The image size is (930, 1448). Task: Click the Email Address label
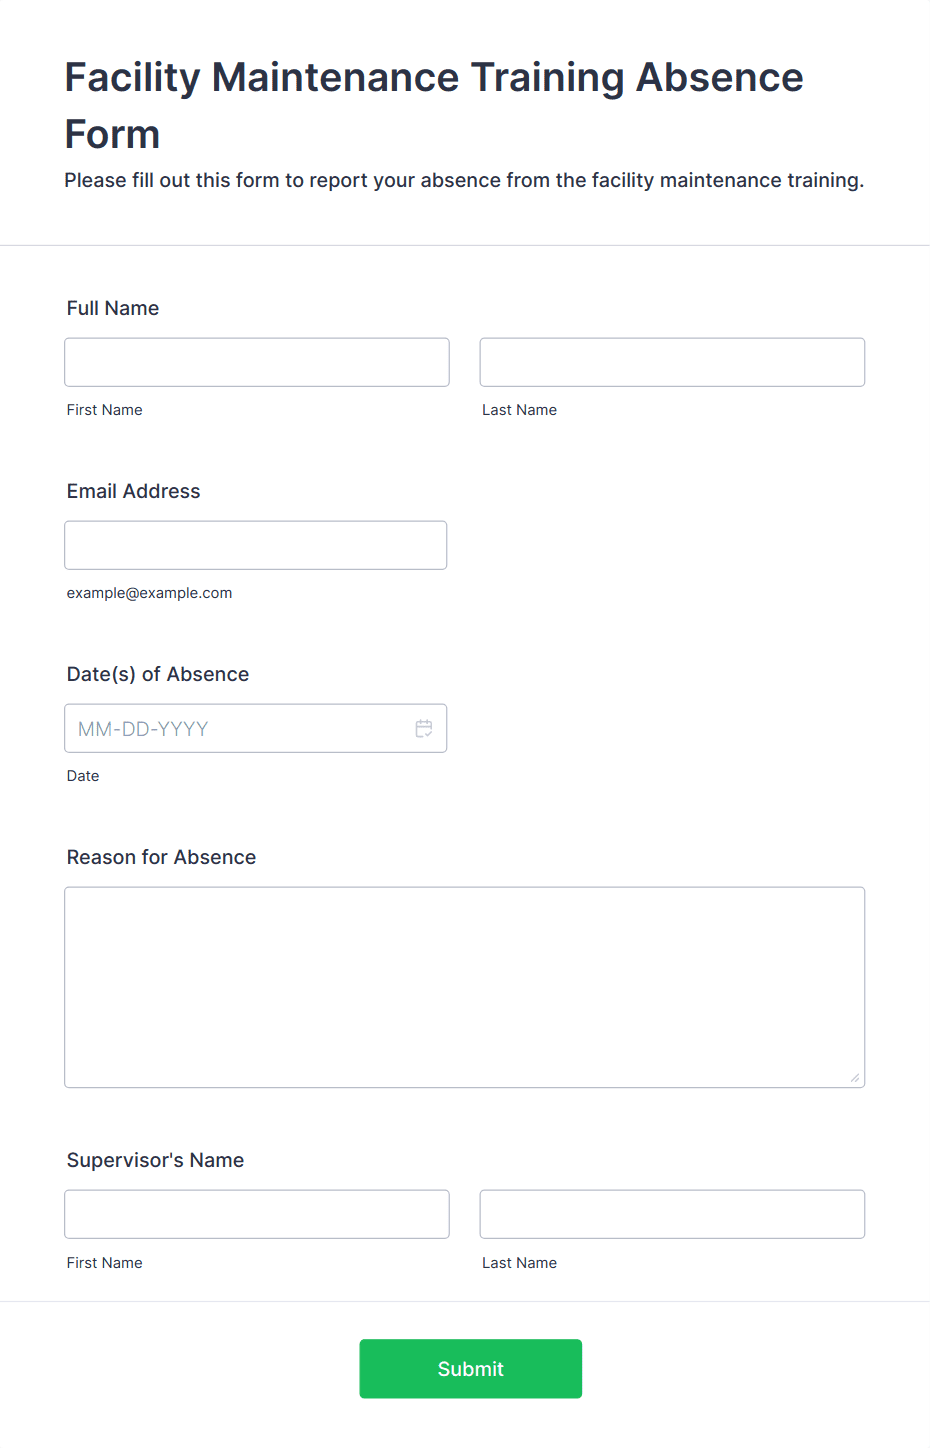coord(134,491)
